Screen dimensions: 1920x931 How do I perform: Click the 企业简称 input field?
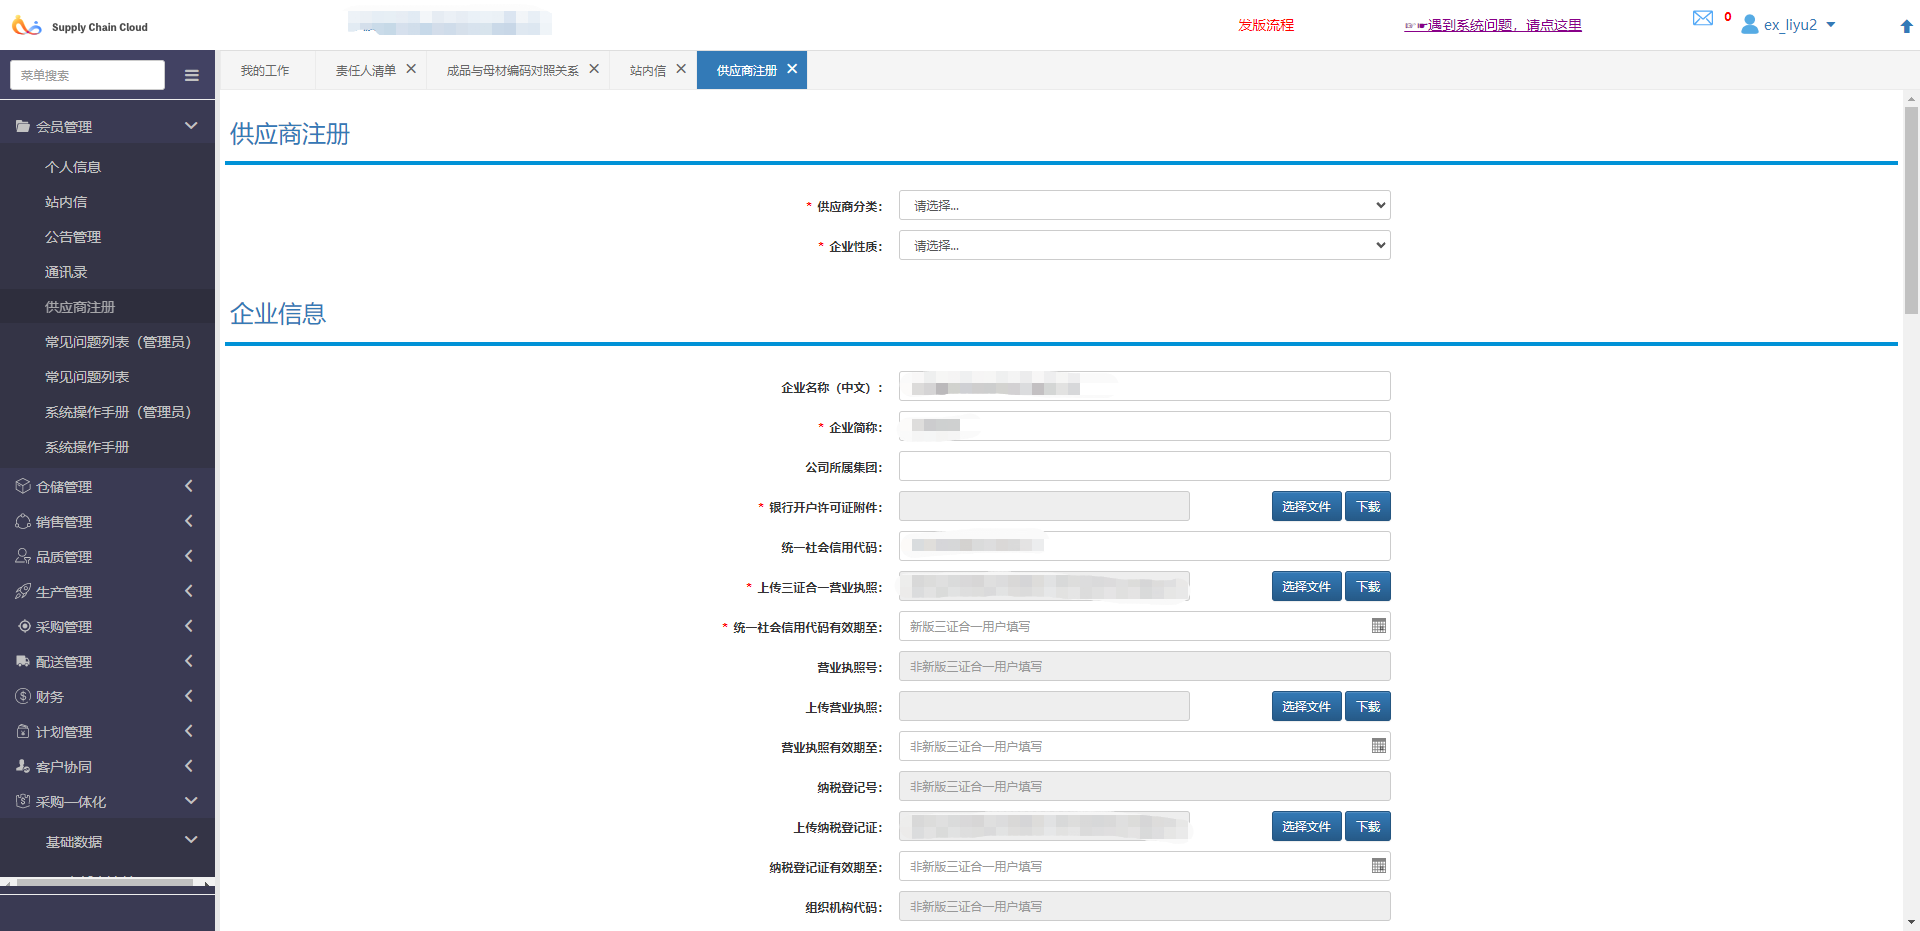tap(1144, 426)
